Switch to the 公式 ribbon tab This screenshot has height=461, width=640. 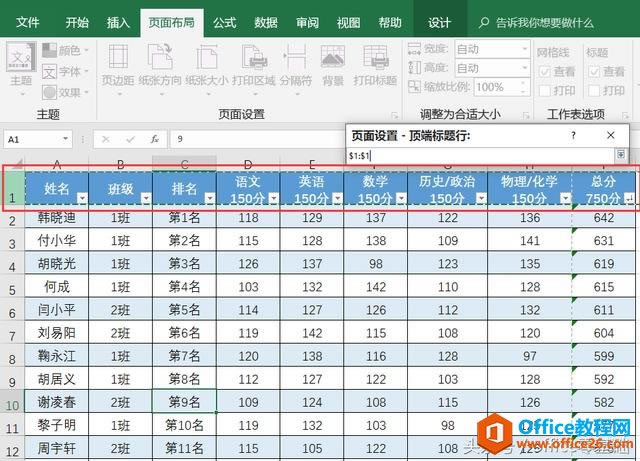pos(225,21)
